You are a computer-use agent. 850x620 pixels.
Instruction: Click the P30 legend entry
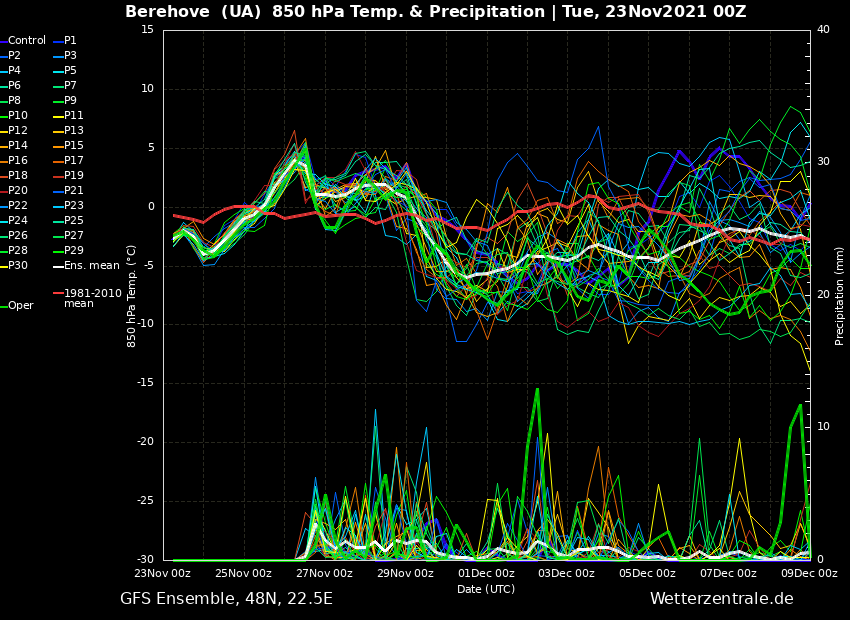18,266
